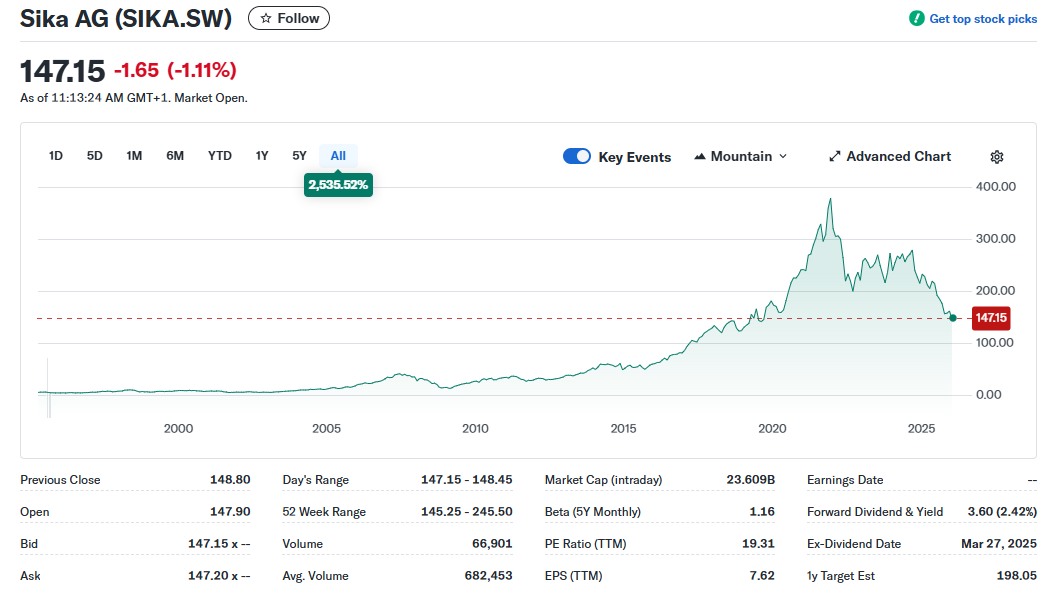Select the 1M chart range
The image size is (1057, 603).
134,156
